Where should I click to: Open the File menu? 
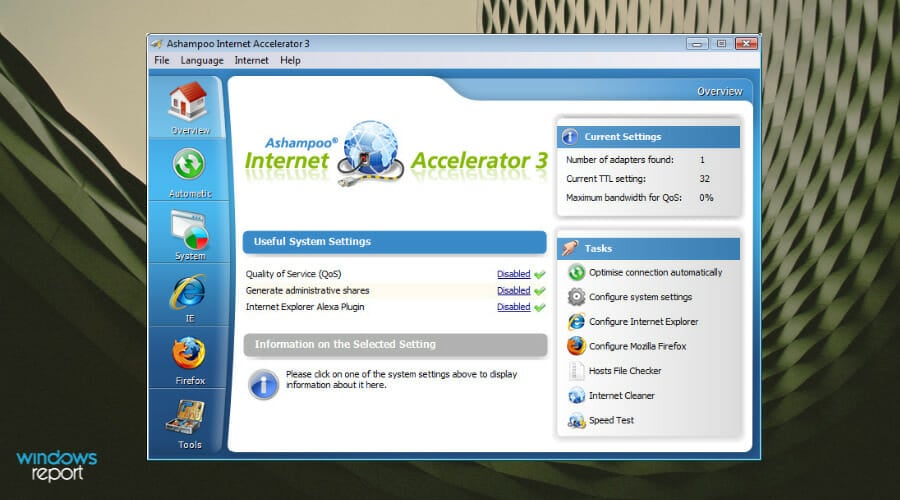162,60
